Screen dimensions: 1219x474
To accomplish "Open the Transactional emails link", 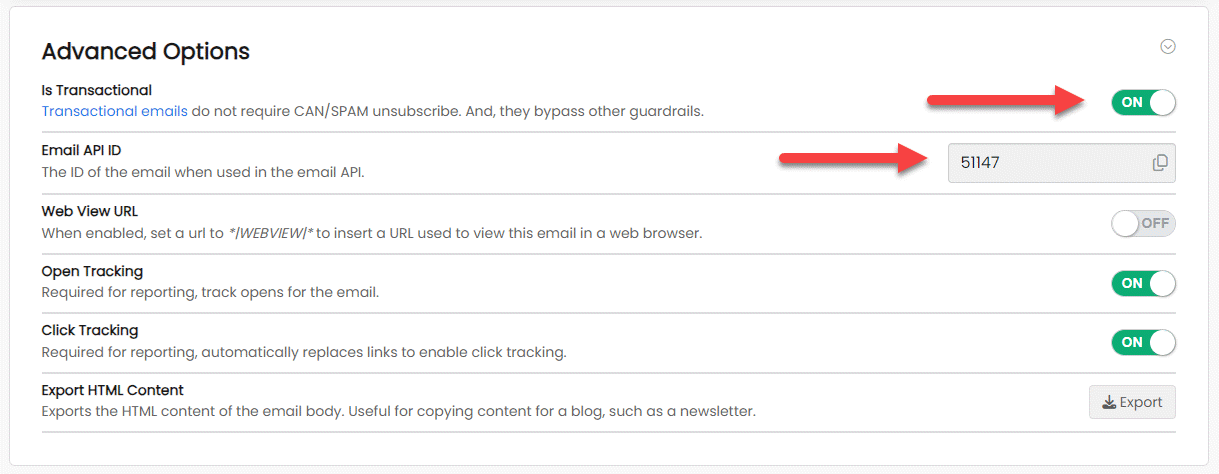I will tap(114, 111).
